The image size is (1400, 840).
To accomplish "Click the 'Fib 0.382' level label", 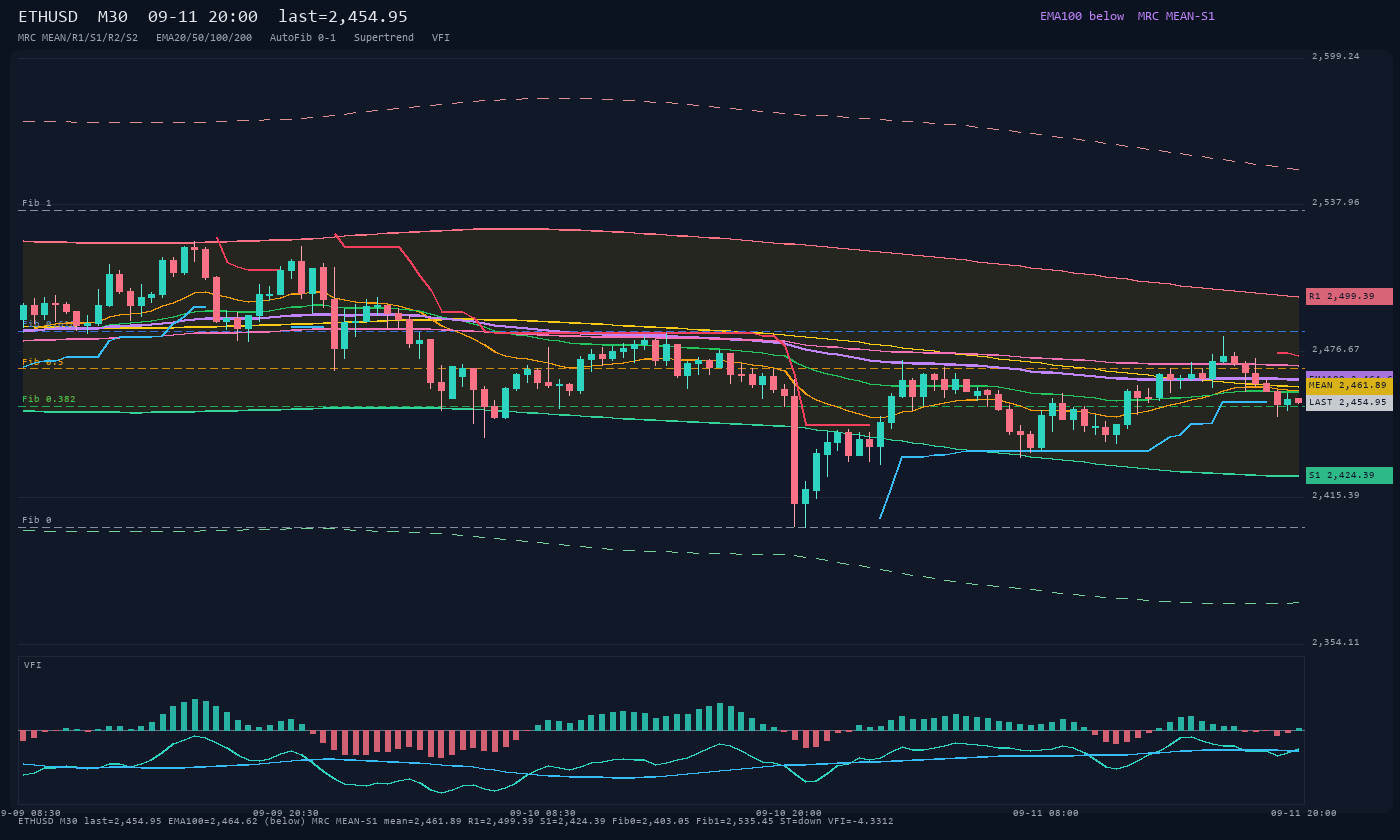I will (49, 399).
